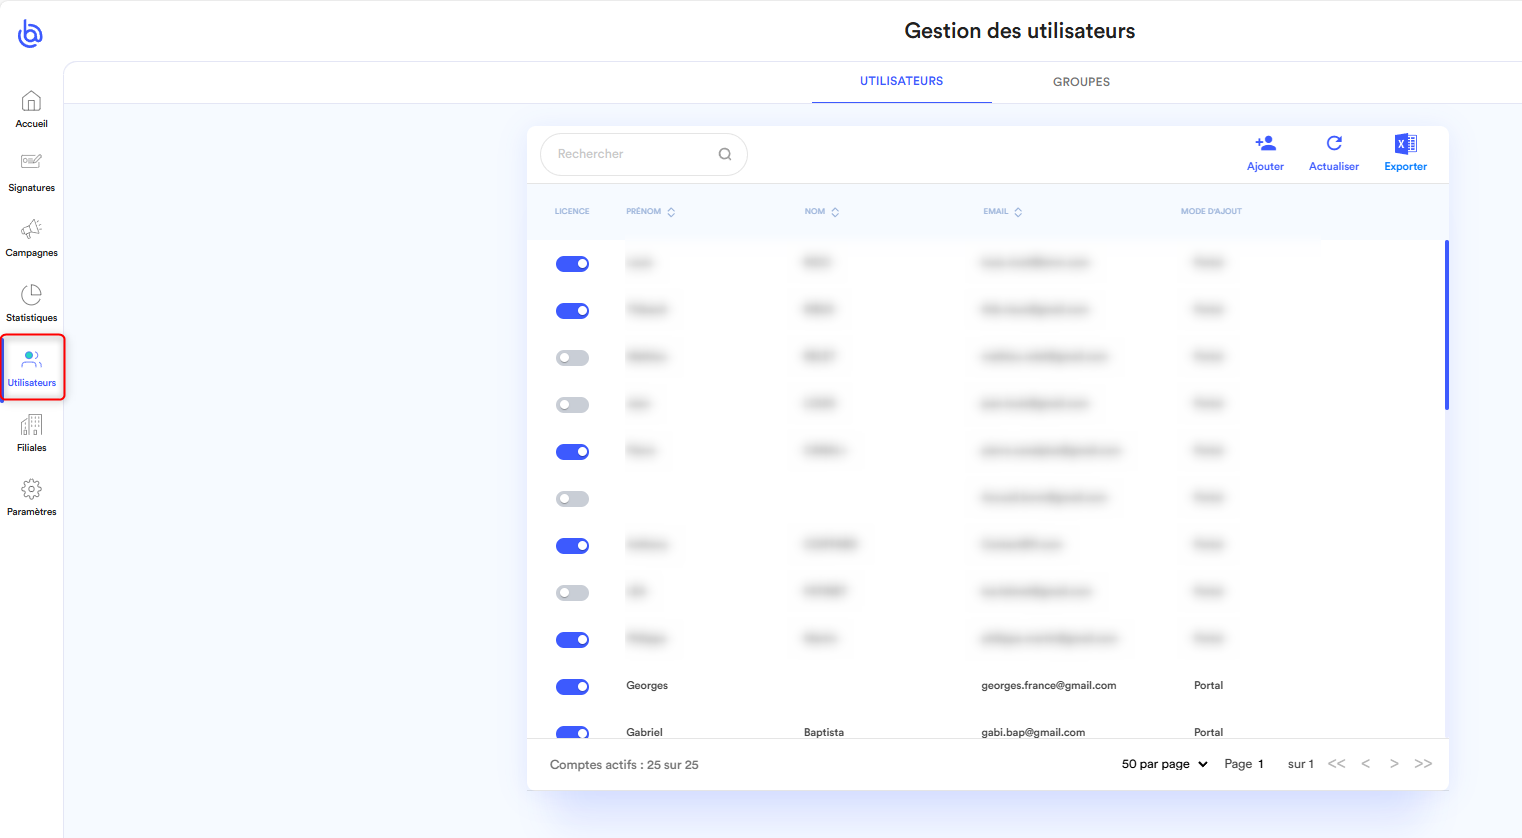Open Paramètres gear icon
This screenshot has width=1522, height=838.
tap(31, 489)
